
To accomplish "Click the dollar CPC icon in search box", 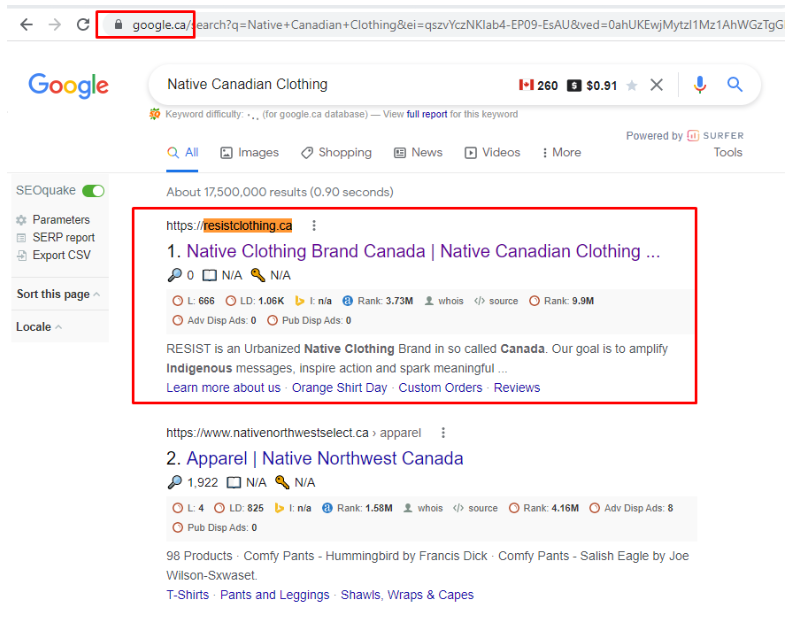I will click(574, 85).
